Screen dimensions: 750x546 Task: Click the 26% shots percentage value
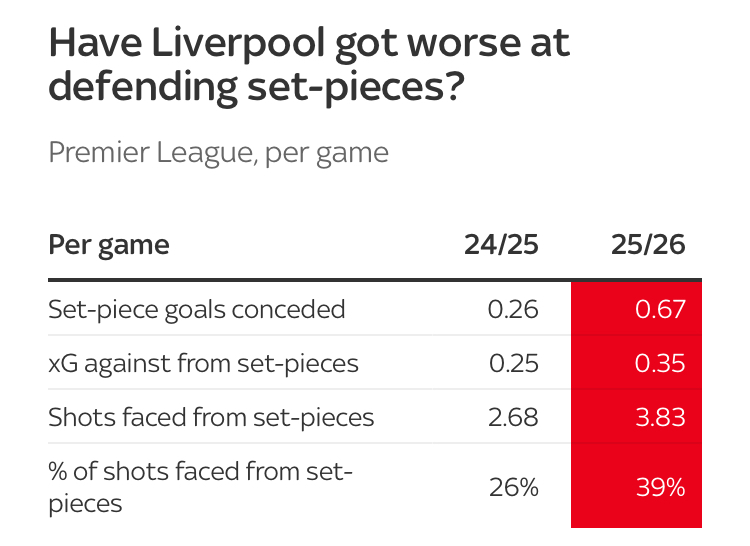click(514, 487)
